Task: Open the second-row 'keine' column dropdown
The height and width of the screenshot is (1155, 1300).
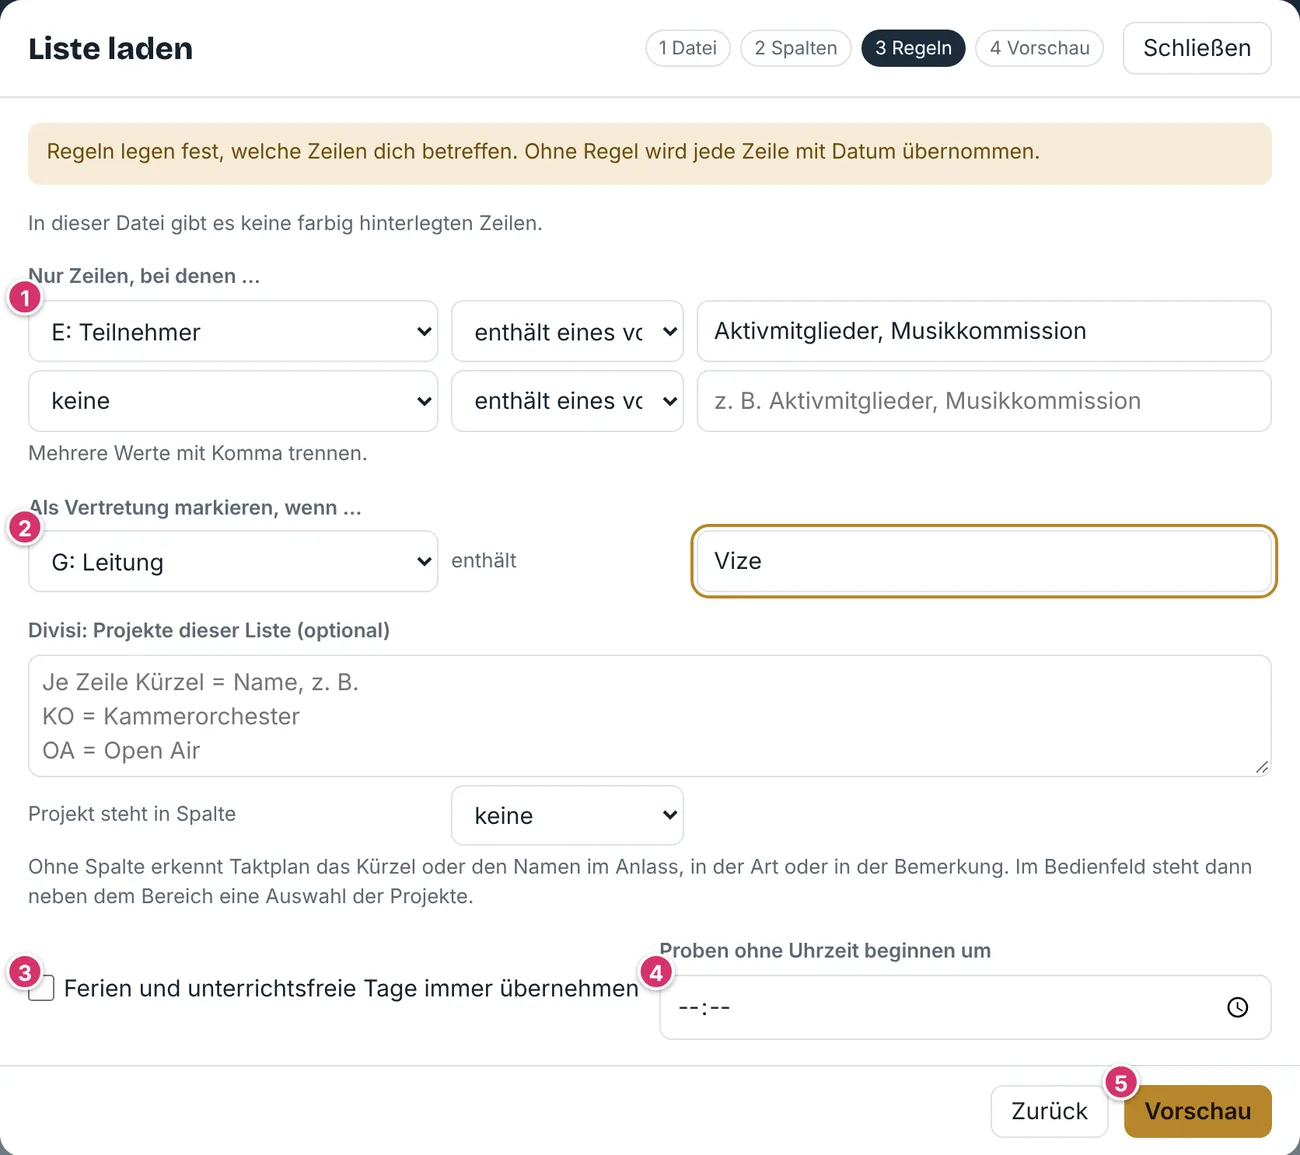Action: tap(233, 401)
